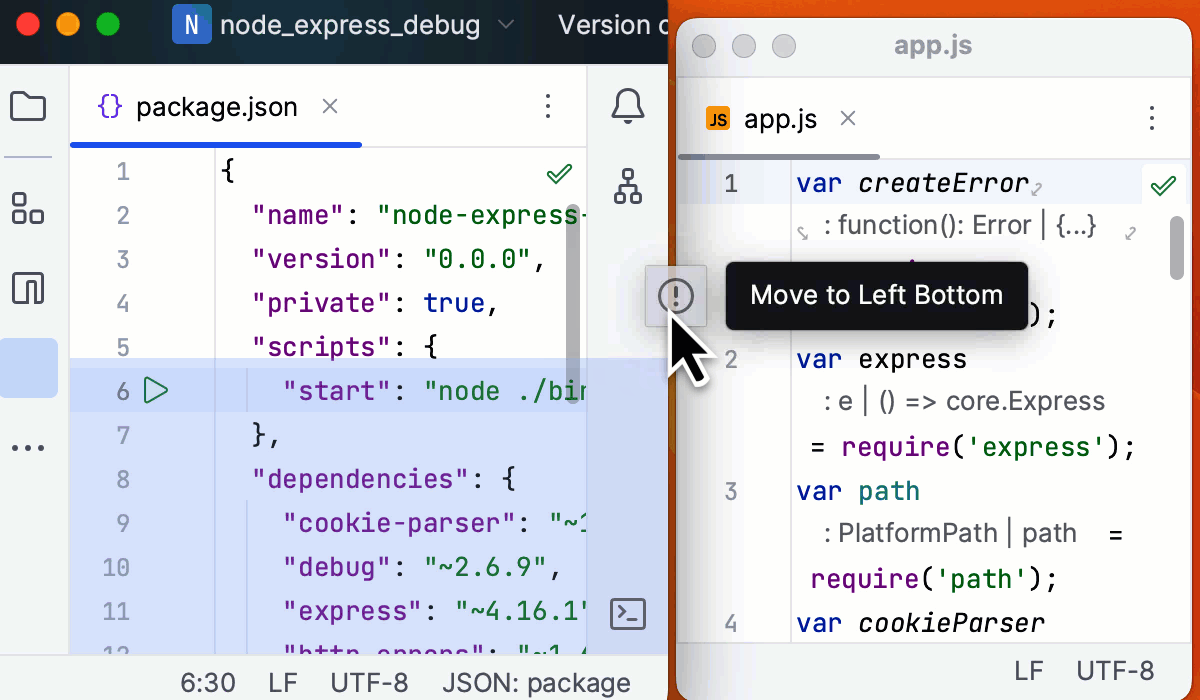Select the app.js editor tab
The height and width of the screenshot is (700, 1200).
point(780,120)
